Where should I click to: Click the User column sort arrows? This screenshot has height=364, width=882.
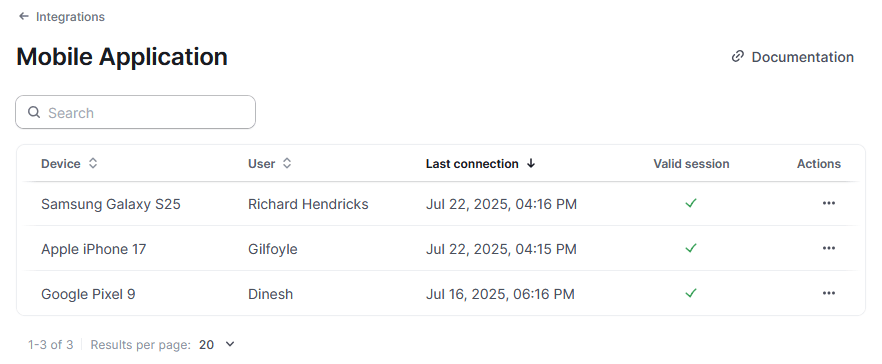tap(287, 164)
